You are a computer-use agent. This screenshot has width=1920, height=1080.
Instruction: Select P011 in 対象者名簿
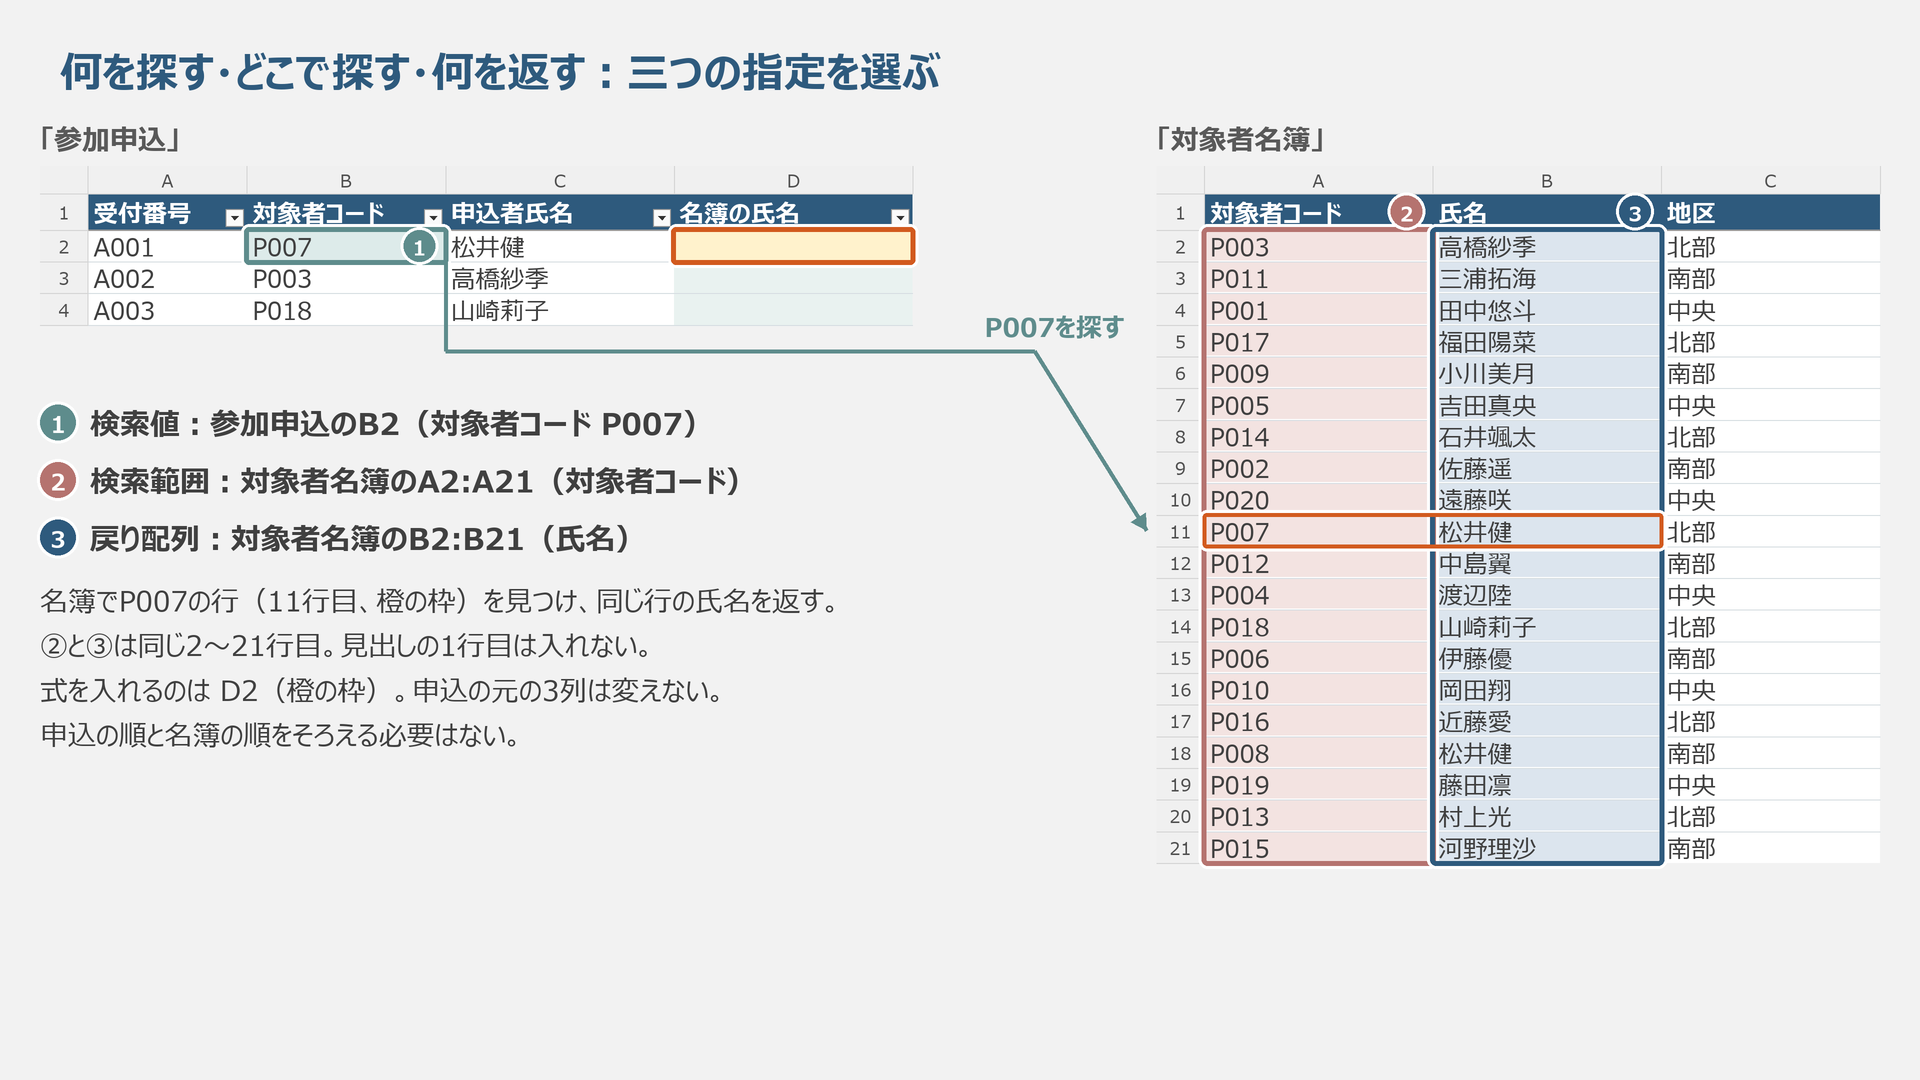click(1318, 279)
